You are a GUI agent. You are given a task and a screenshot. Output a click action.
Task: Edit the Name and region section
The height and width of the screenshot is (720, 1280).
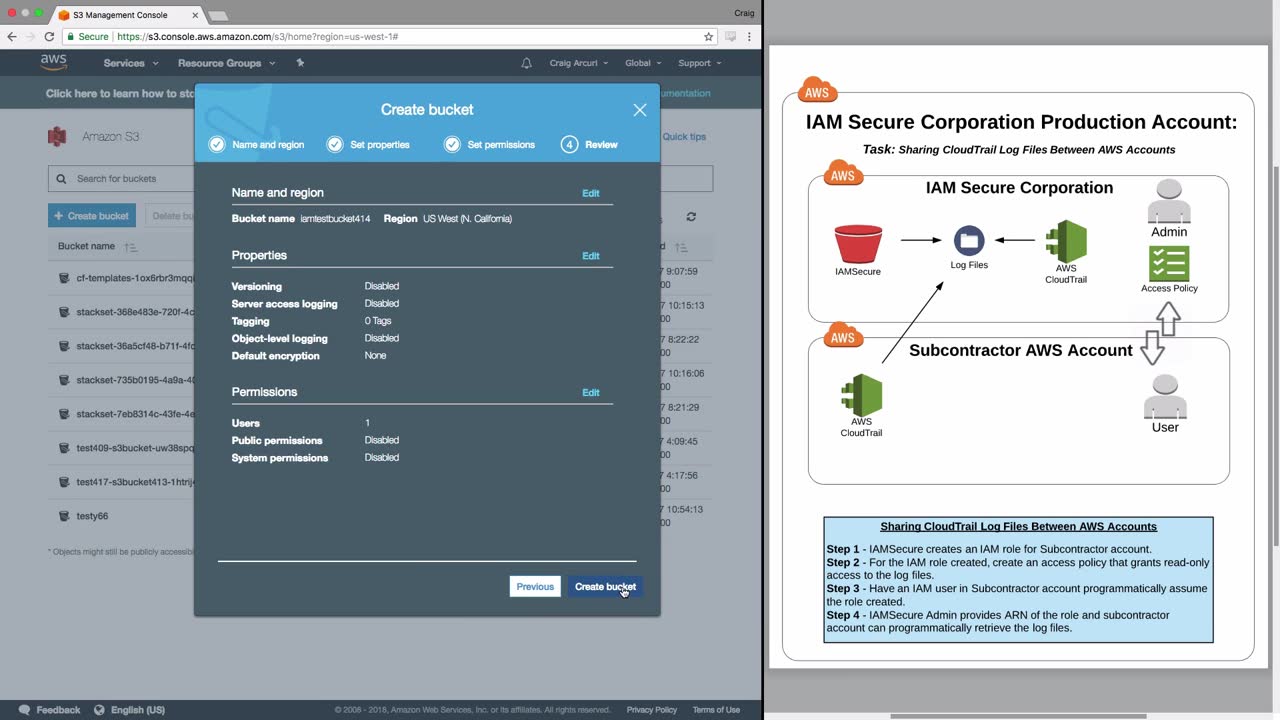pyautogui.click(x=591, y=193)
